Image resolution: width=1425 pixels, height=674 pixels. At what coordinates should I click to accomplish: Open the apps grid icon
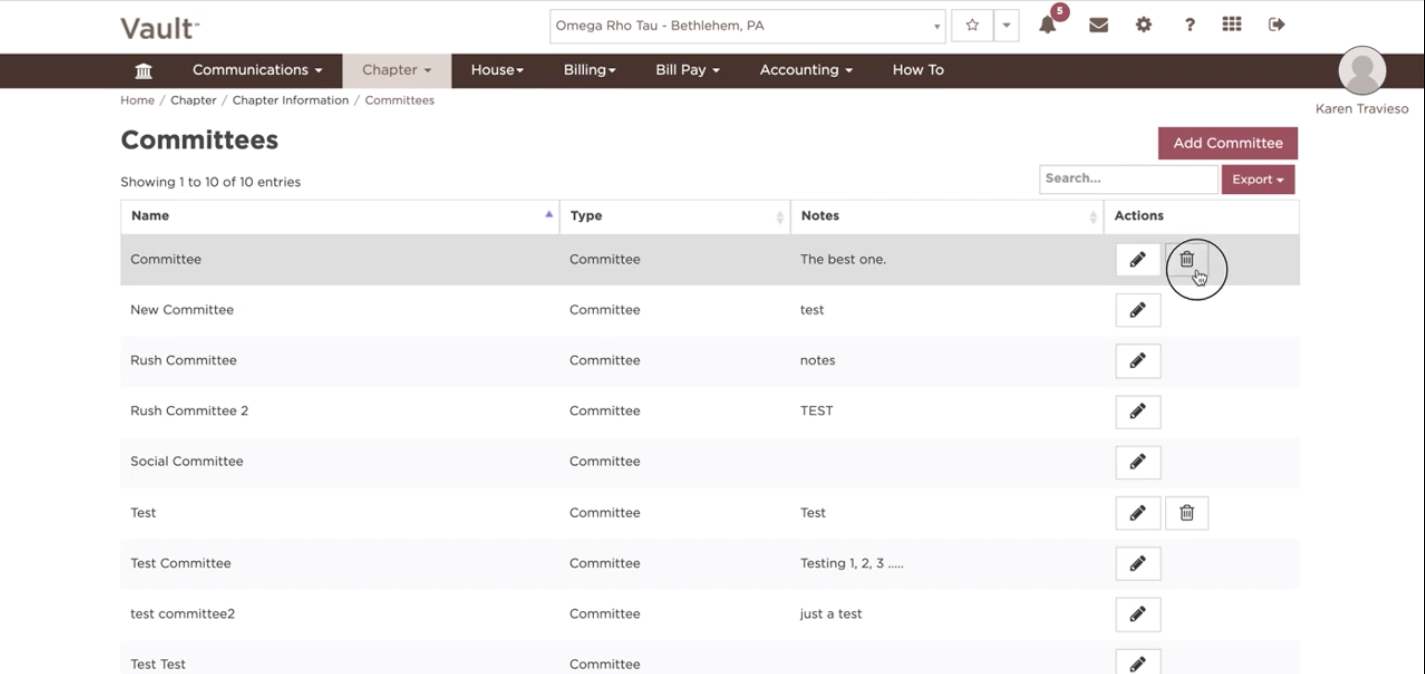(1232, 24)
